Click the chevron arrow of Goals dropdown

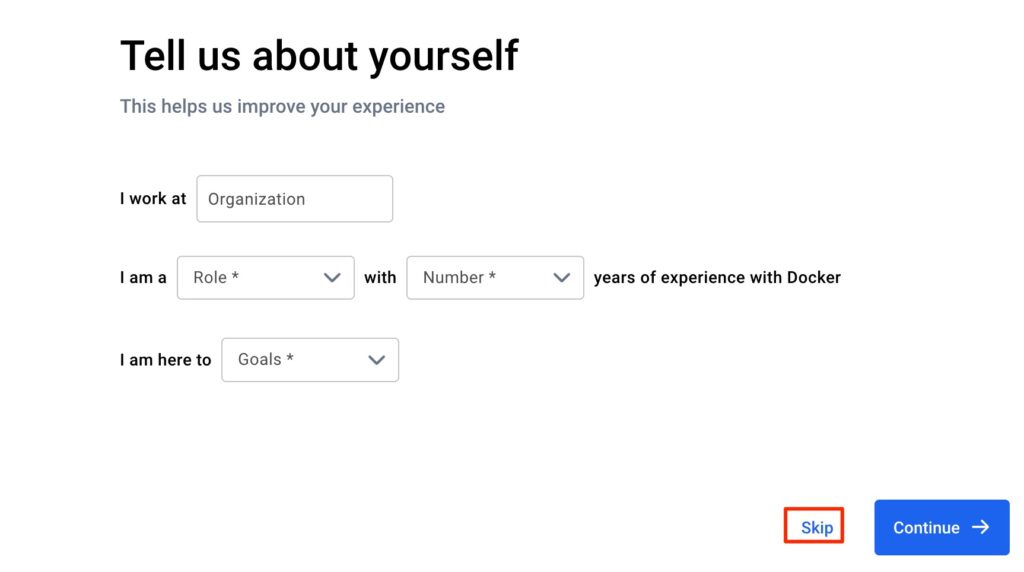click(377, 360)
